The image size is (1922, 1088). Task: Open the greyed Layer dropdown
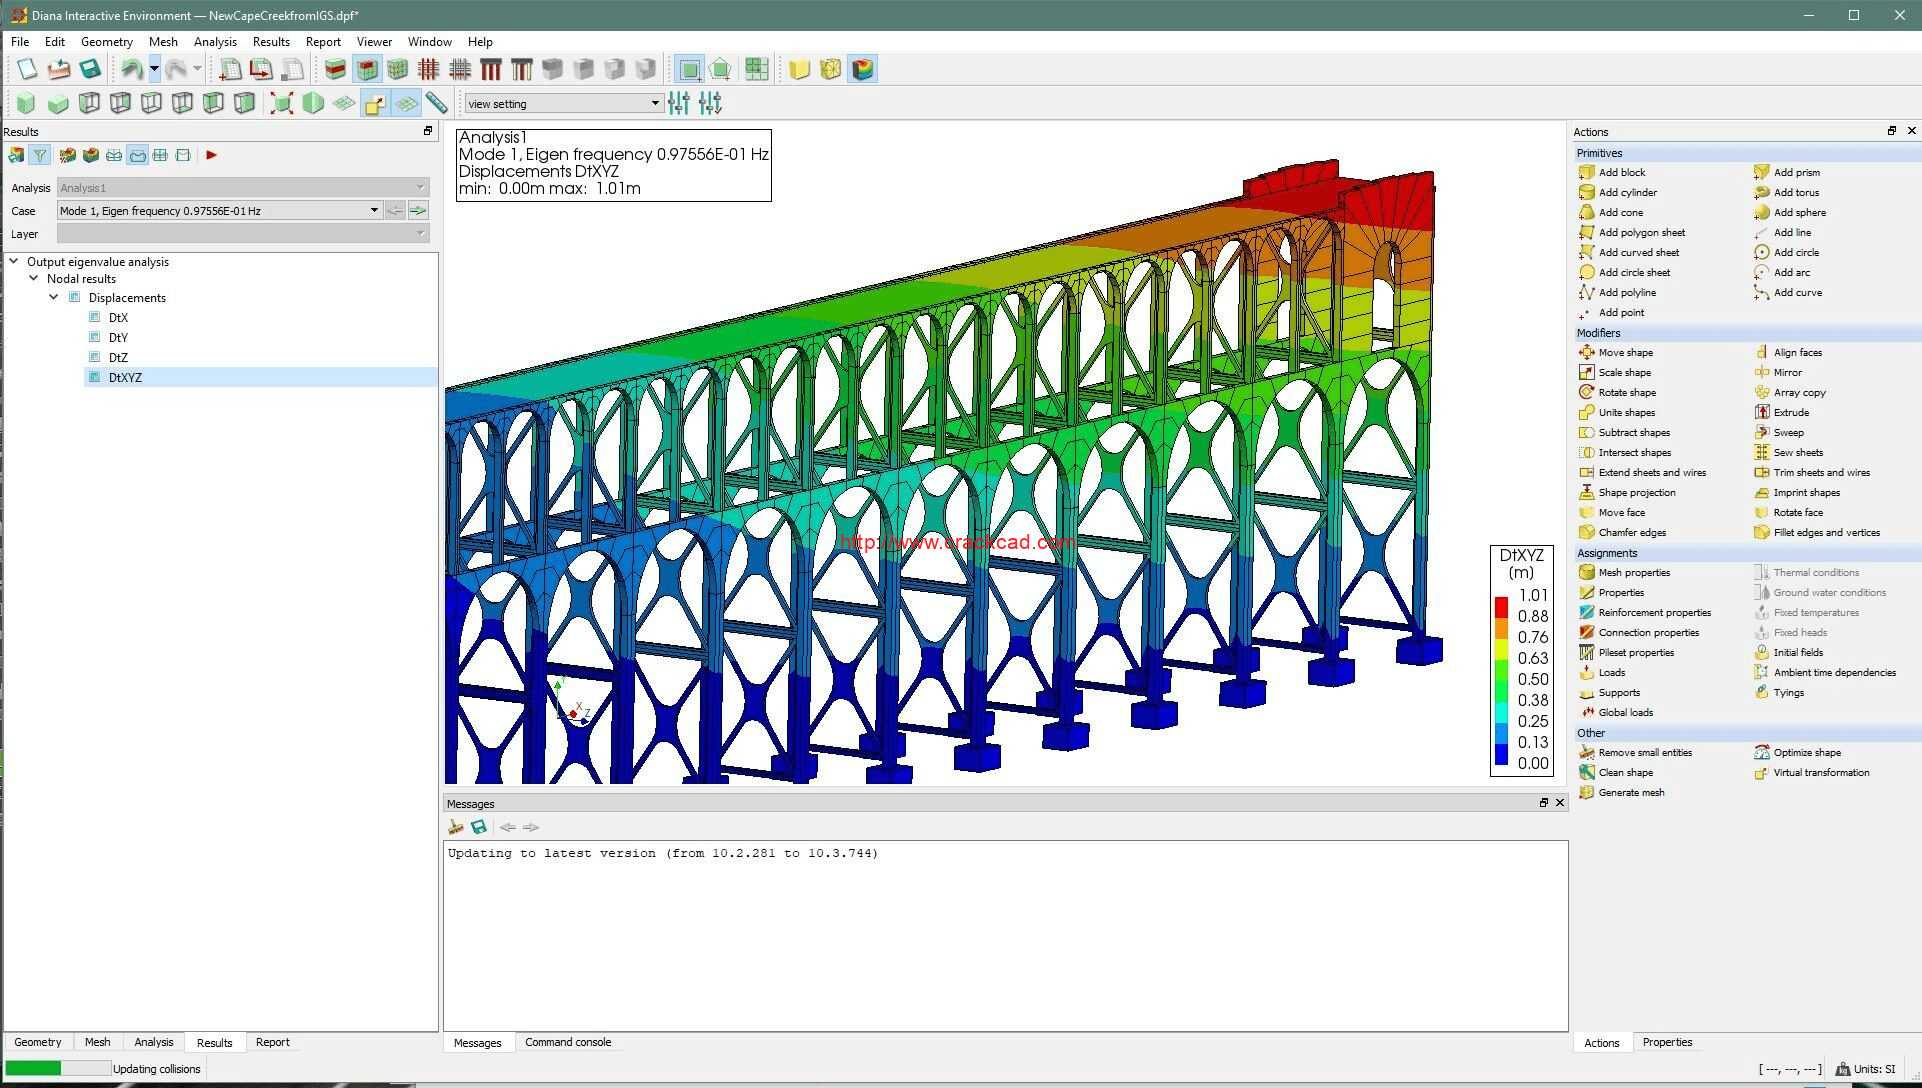[243, 233]
